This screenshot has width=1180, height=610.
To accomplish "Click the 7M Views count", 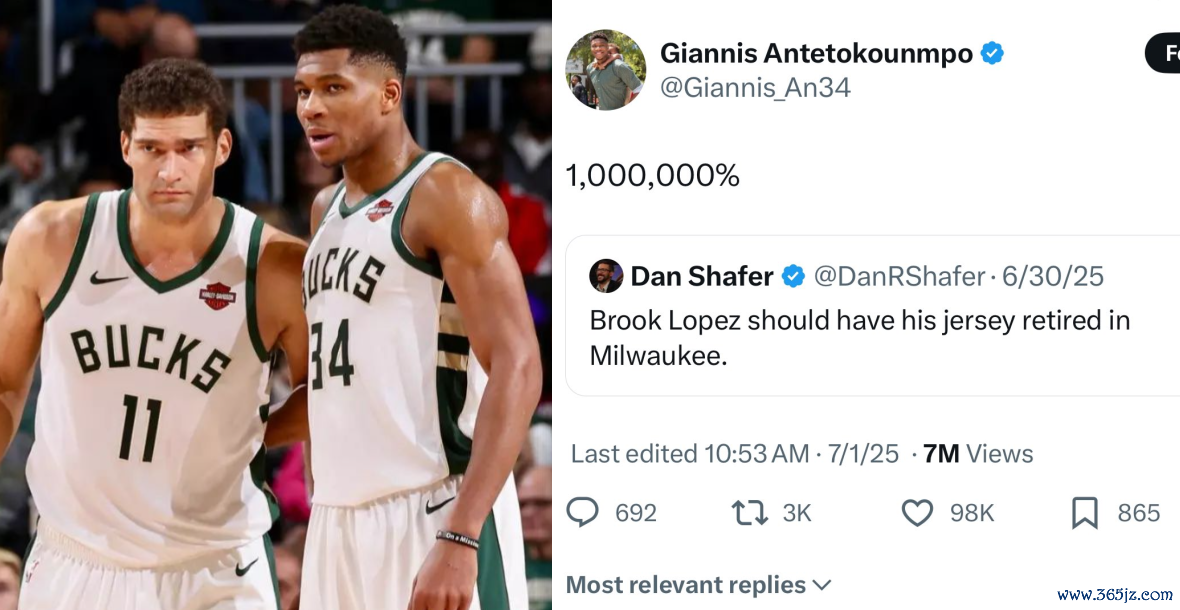I will pyautogui.click(x=978, y=454).
